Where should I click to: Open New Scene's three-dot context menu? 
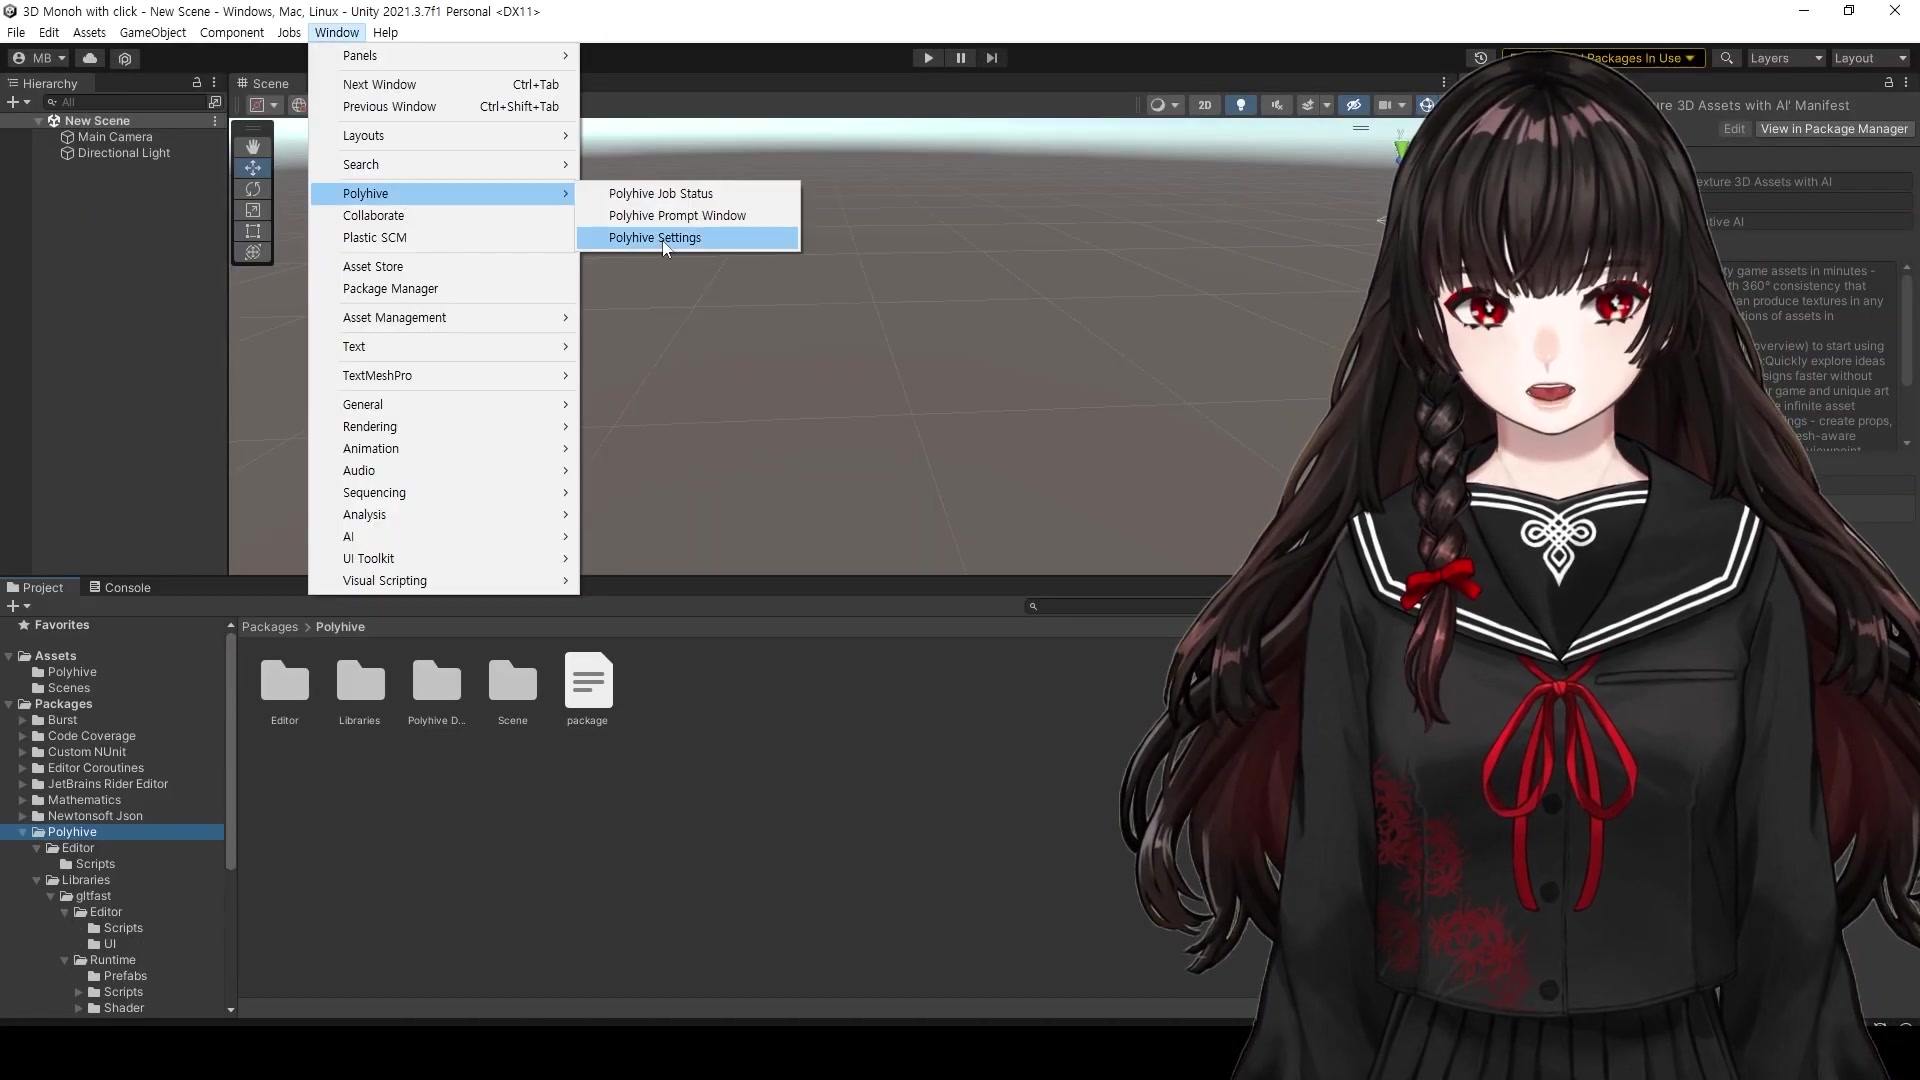215,120
